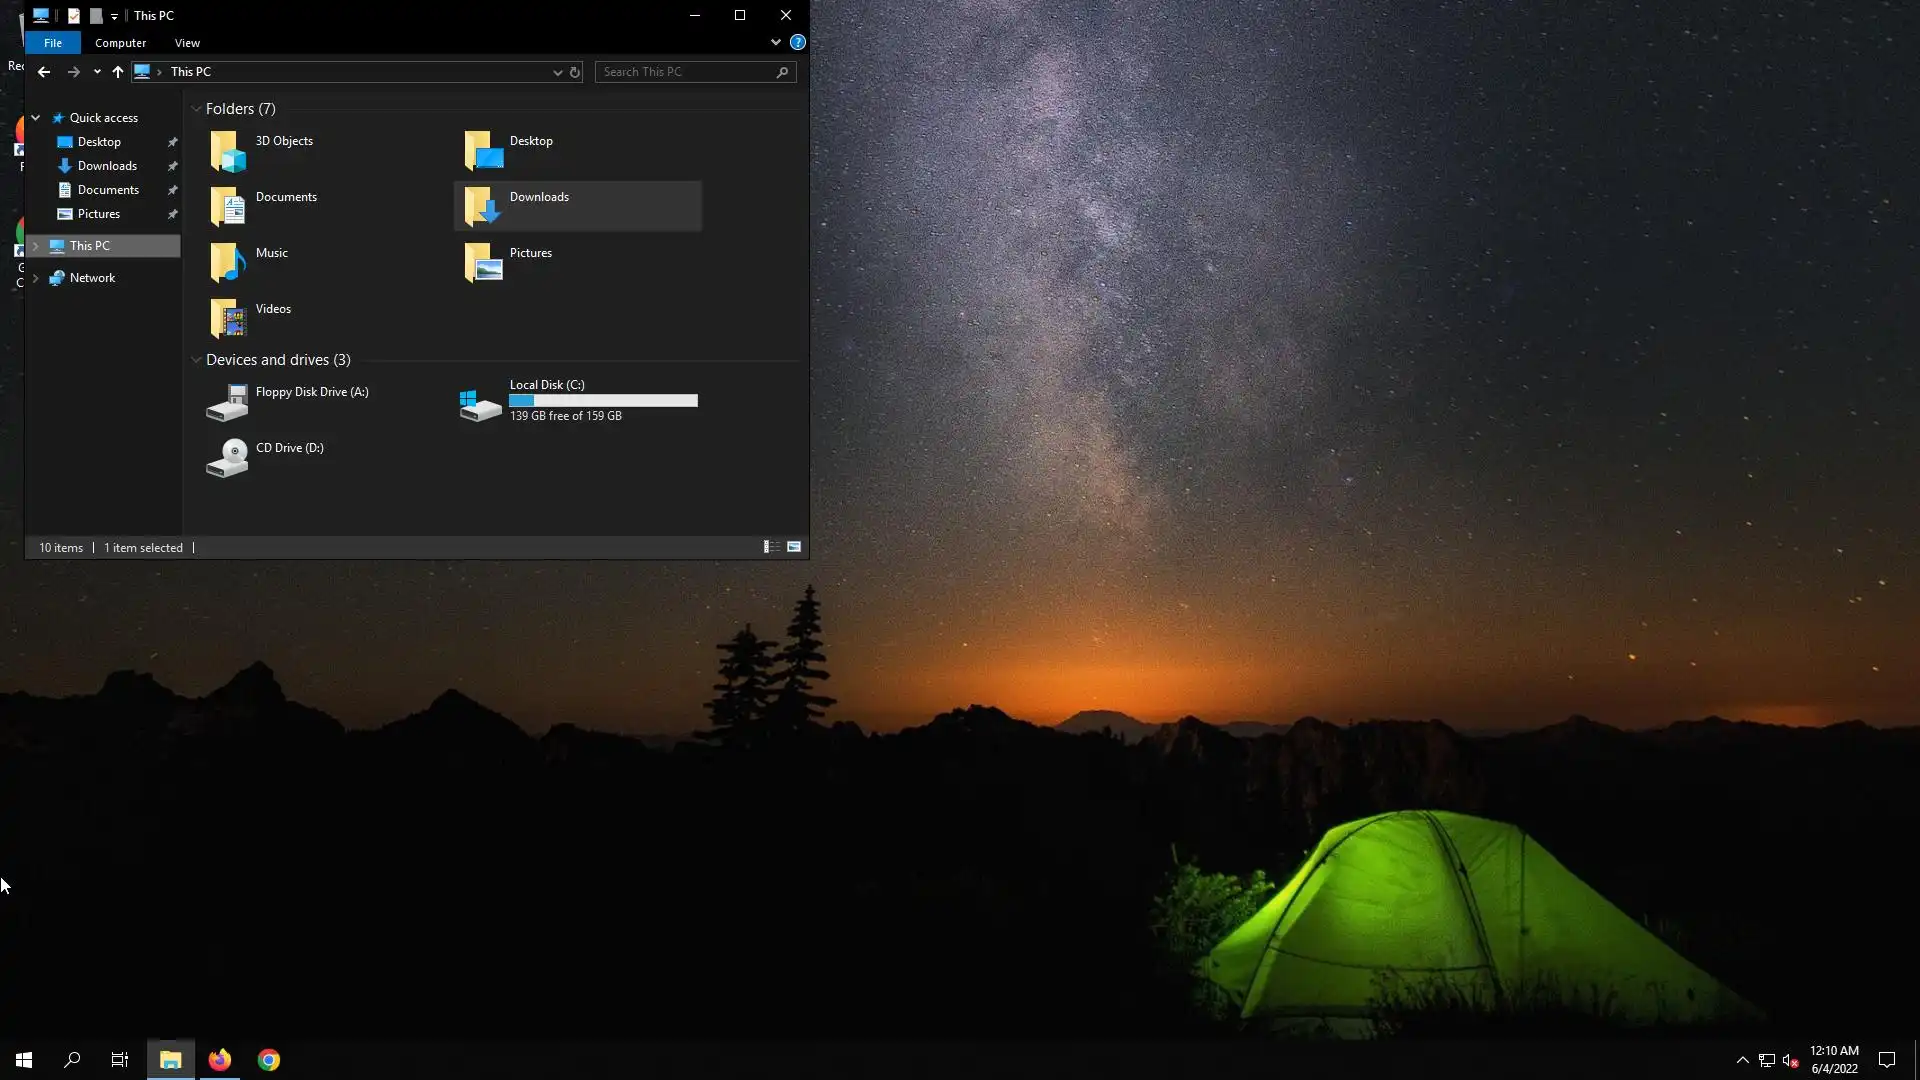Select the Videos folder icon
Image resolution: width=1920 pixels, height=1080 pixels.
coord(228,319)
